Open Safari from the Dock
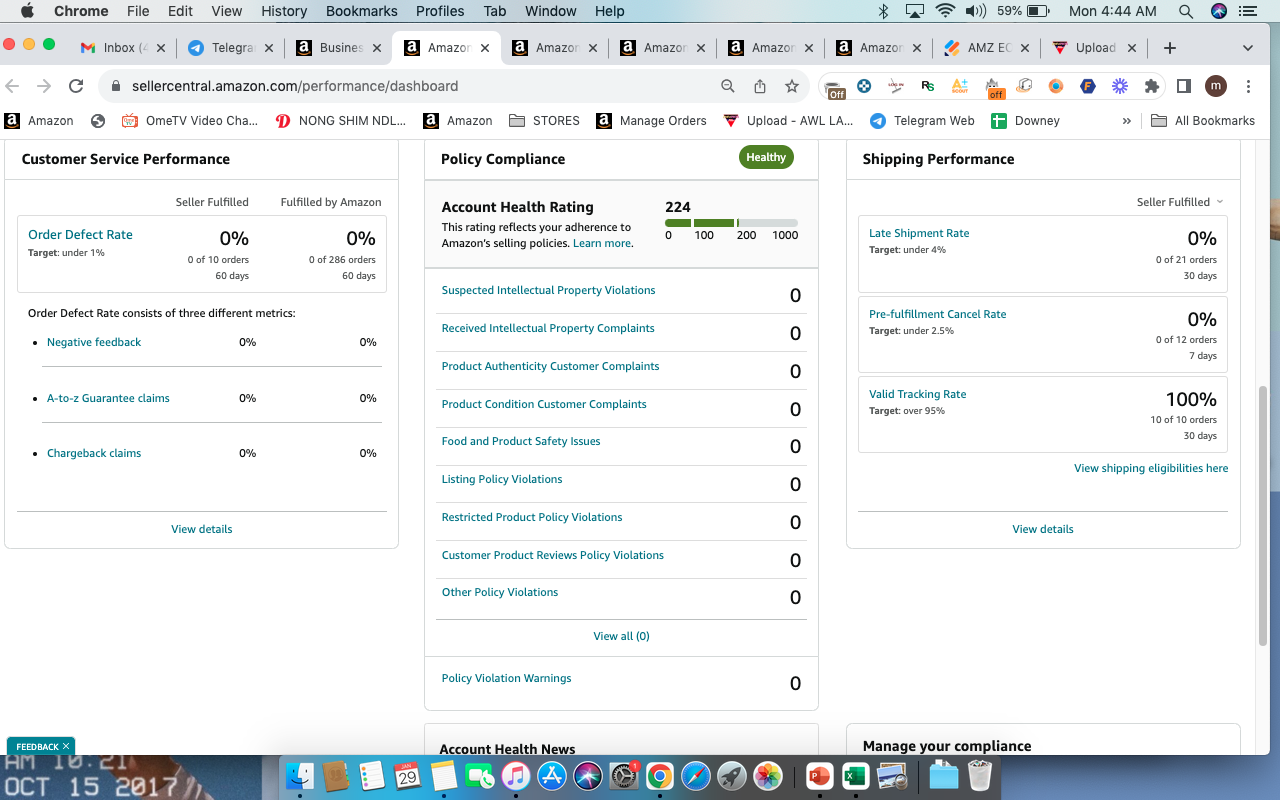 pos(696,776)
